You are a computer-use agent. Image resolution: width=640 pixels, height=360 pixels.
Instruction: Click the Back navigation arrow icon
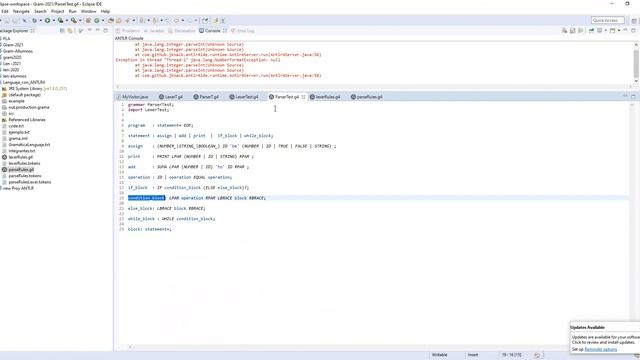pos(176,20)
